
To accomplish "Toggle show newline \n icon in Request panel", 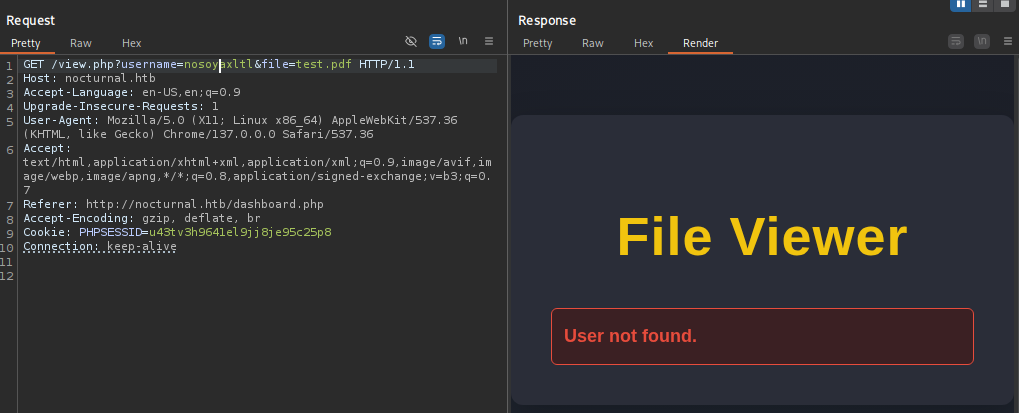I will [x=463, y=41].
